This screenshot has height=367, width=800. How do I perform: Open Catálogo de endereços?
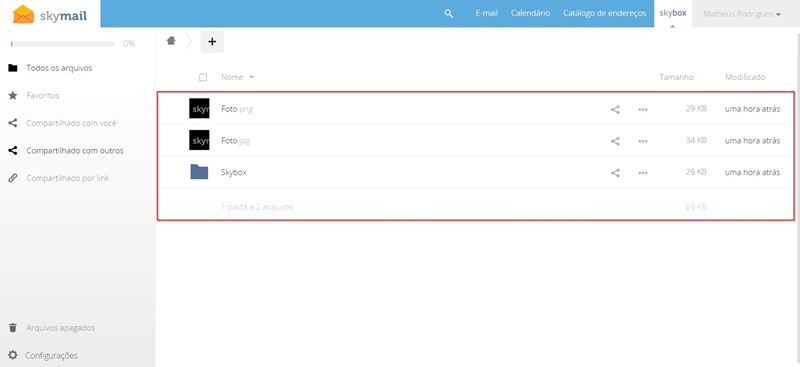605,13
